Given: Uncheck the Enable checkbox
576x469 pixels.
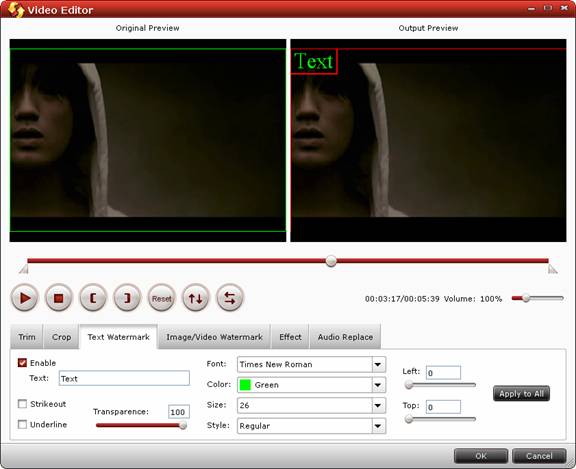Looking at the screenshot, I should [22, 363].
